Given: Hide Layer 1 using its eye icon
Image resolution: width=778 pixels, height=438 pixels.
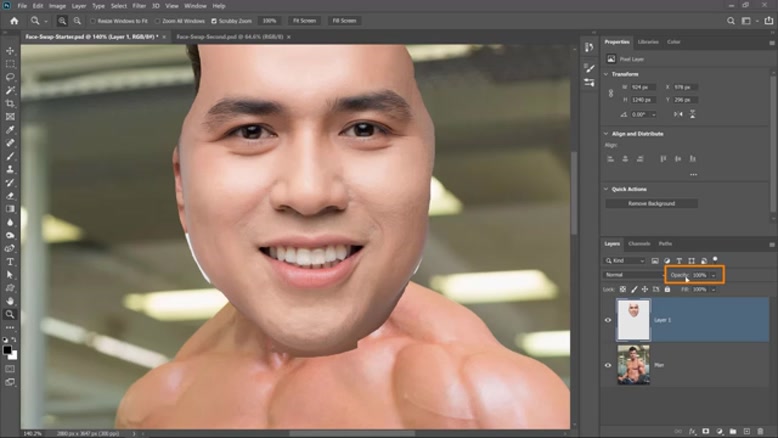Looking at the screenshot, I should (608, 320).
